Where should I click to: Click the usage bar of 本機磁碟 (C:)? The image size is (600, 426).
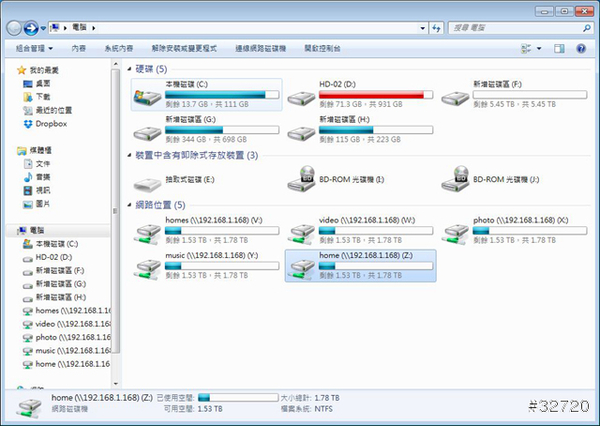[x=222, y=95]
